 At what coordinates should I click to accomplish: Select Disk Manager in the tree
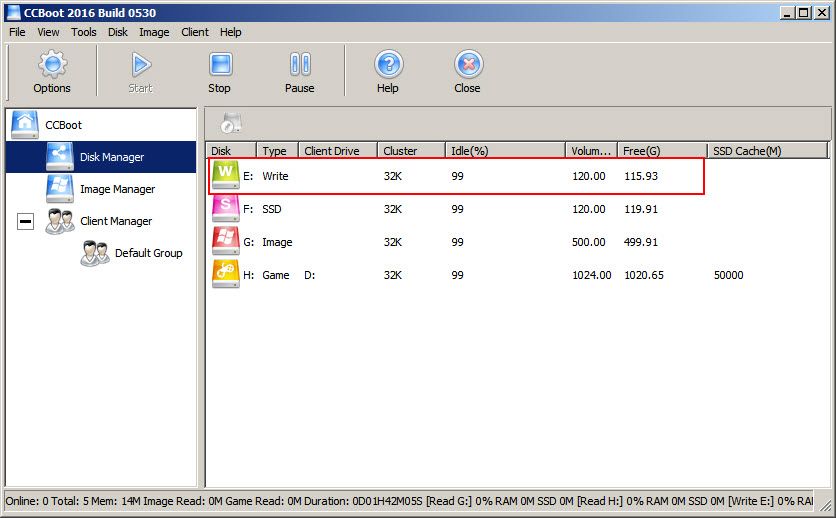point(112,157)
